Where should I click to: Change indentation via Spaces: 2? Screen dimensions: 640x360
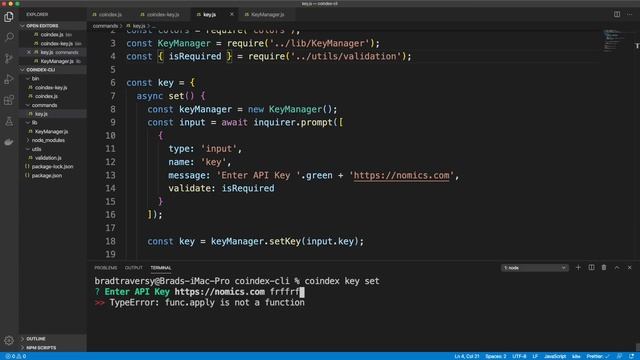pyautogui.click(x=496, y=356)
